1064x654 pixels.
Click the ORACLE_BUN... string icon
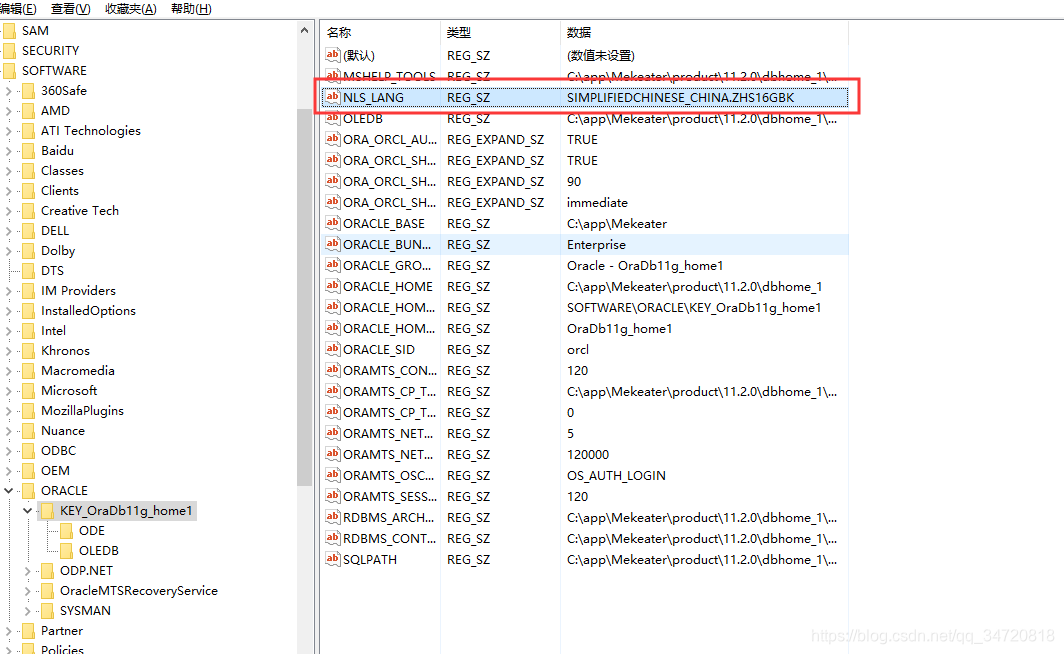tap(332, 244)
